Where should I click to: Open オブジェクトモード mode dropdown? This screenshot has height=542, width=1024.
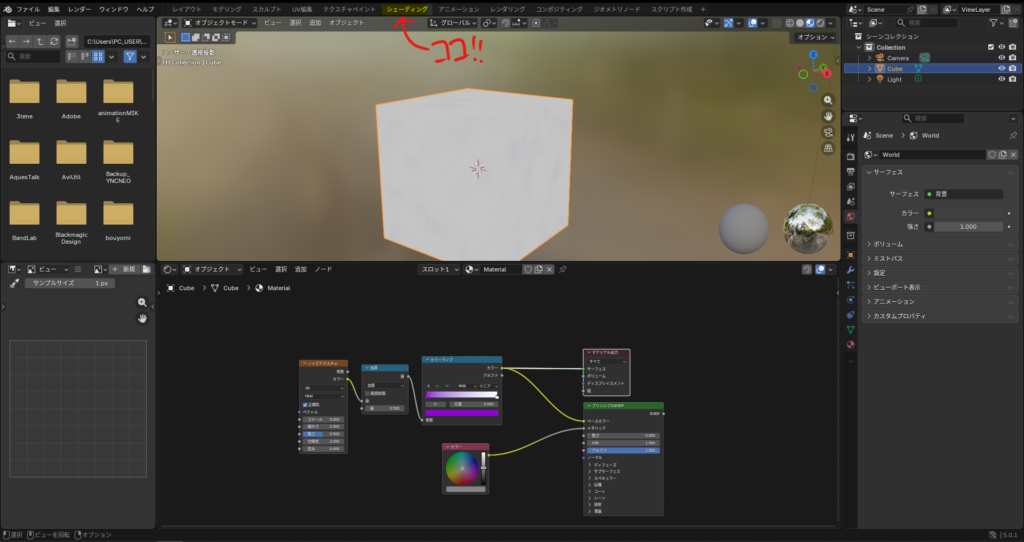pos(215,22)
